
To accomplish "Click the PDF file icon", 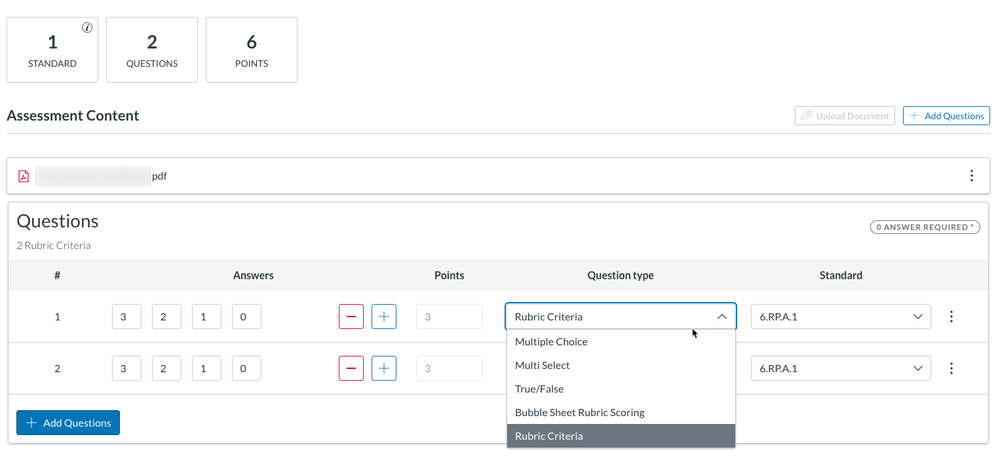I will [24, 176].
